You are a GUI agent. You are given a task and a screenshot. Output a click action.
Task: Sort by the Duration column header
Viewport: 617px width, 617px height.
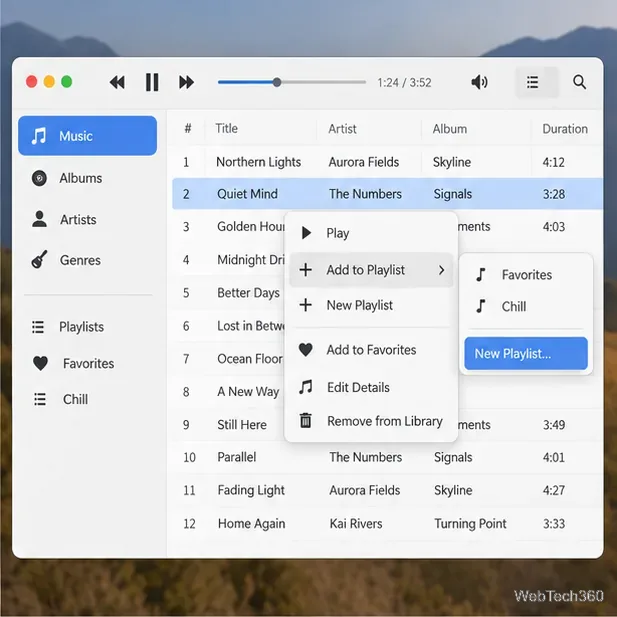[565, 129]
